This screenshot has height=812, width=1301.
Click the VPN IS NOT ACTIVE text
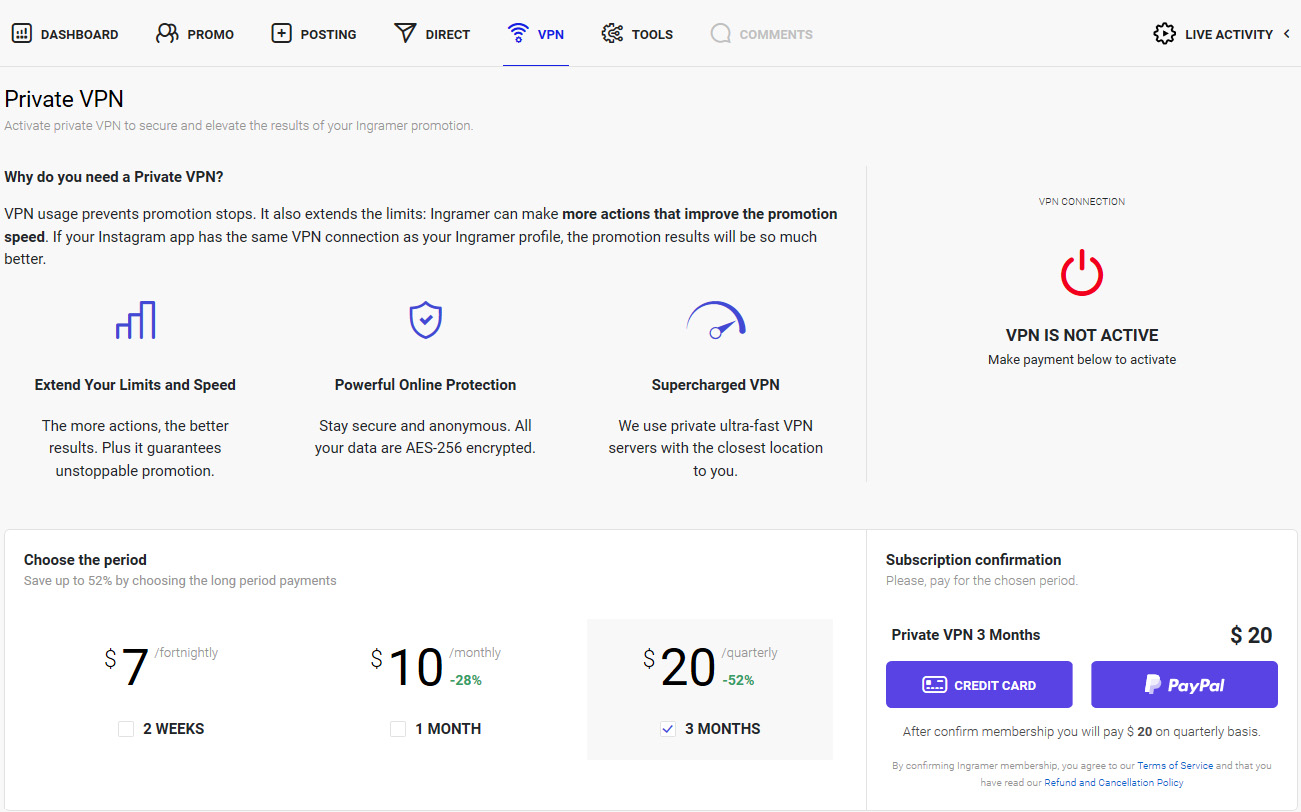(1082, 335)
